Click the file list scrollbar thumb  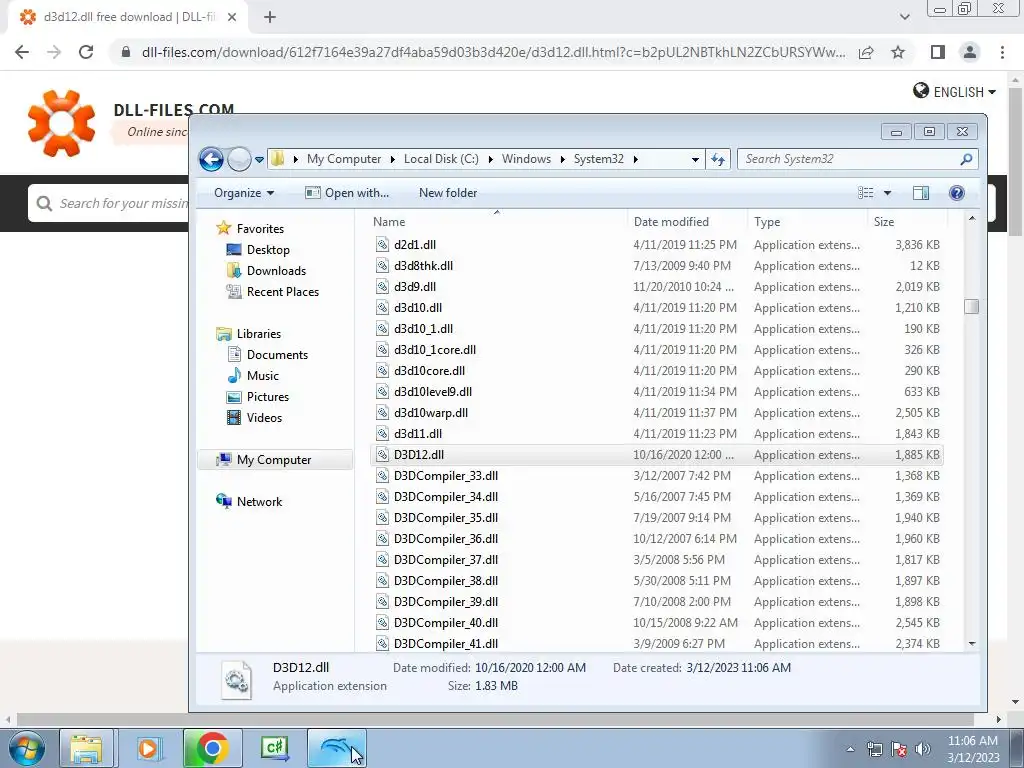click(x=972, y=306)
